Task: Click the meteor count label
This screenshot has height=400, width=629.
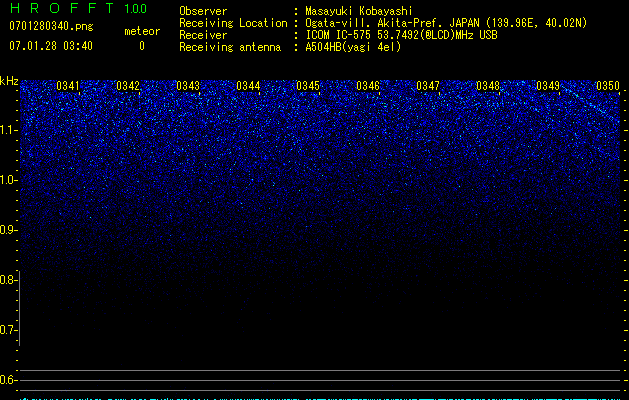Action: coord(142,31)
